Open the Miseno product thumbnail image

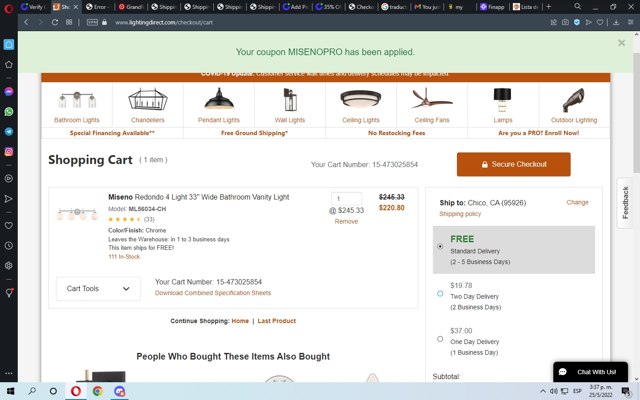pyautogui.click(x=77, y=213)
